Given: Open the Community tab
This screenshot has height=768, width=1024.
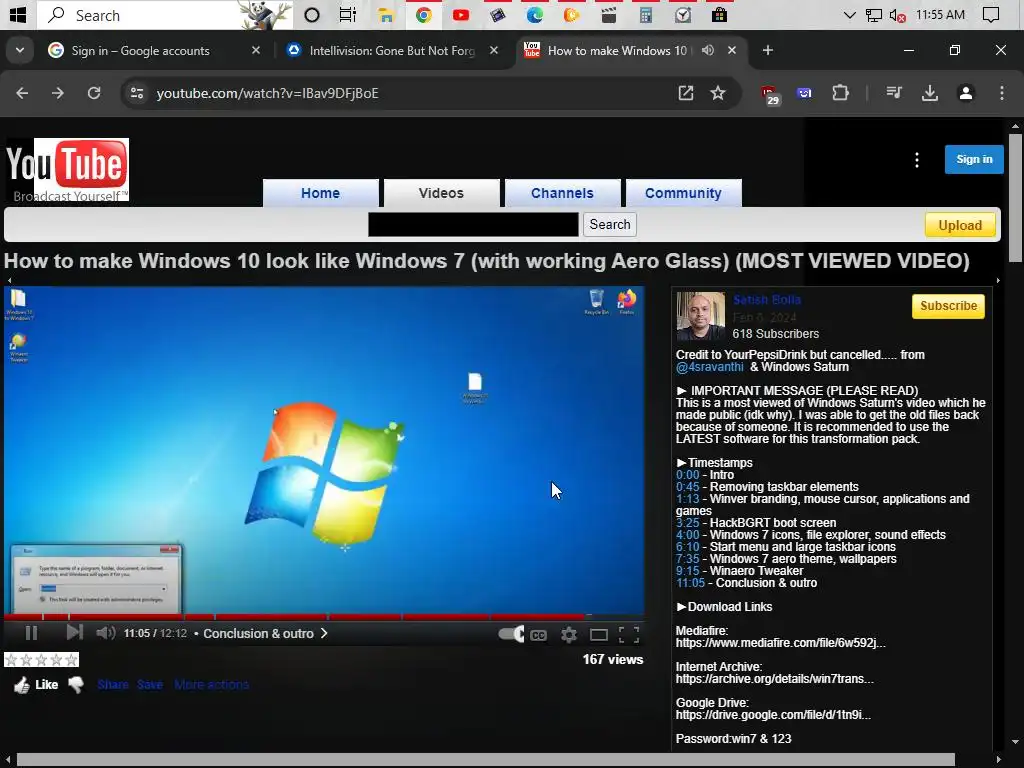Looking at the screenshot, I should pos(683,193).
